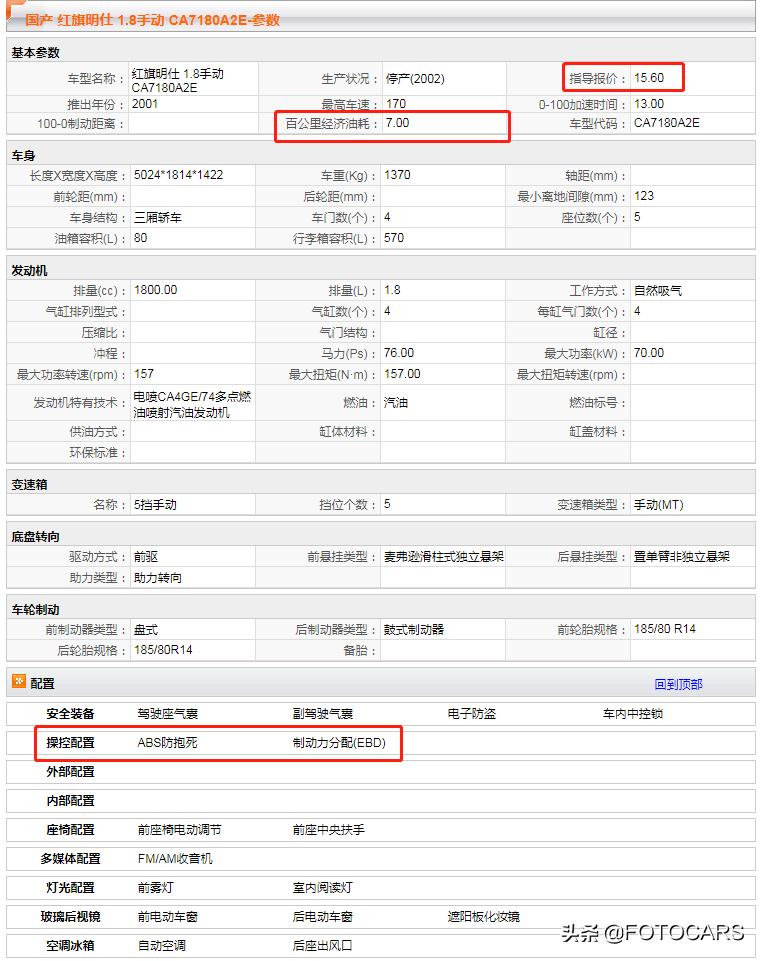
Task: Click the 后制动器类型 value 鼓式制动器
Action: [414, 629]
